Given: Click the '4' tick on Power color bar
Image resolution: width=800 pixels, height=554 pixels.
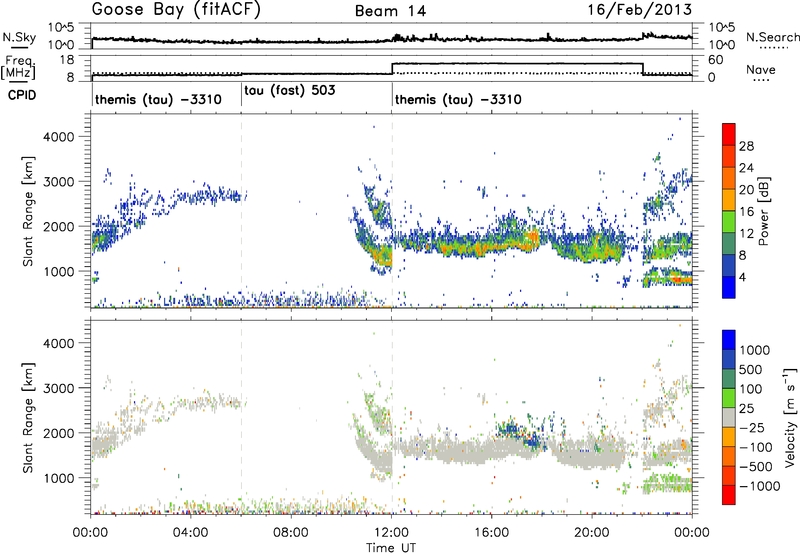Looking at the screenshot, I should 743,277.
